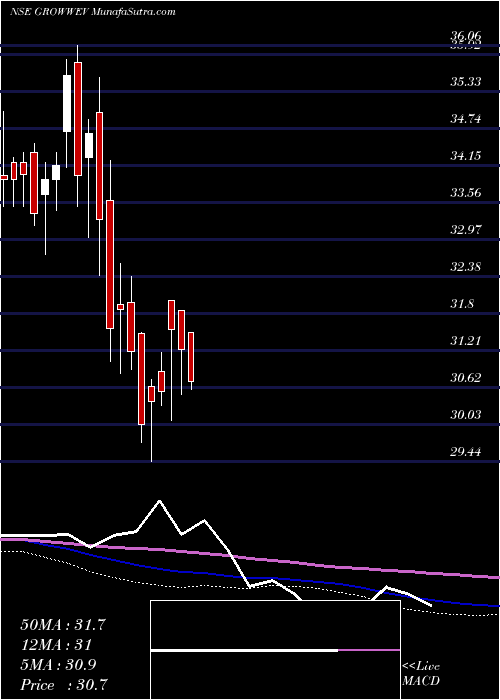Click the '<<Live MACD' label
The height and width of the screenshot is (700, 500).
(421, 674)
